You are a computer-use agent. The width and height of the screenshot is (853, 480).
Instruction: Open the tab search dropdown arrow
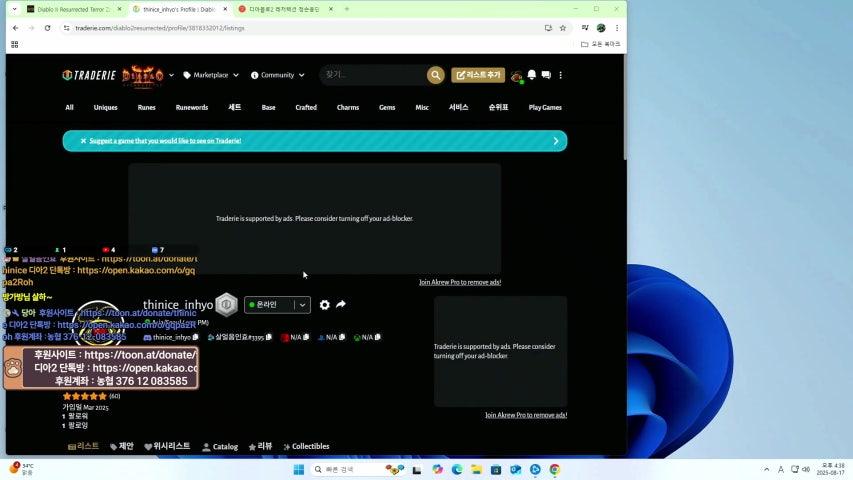14,9
